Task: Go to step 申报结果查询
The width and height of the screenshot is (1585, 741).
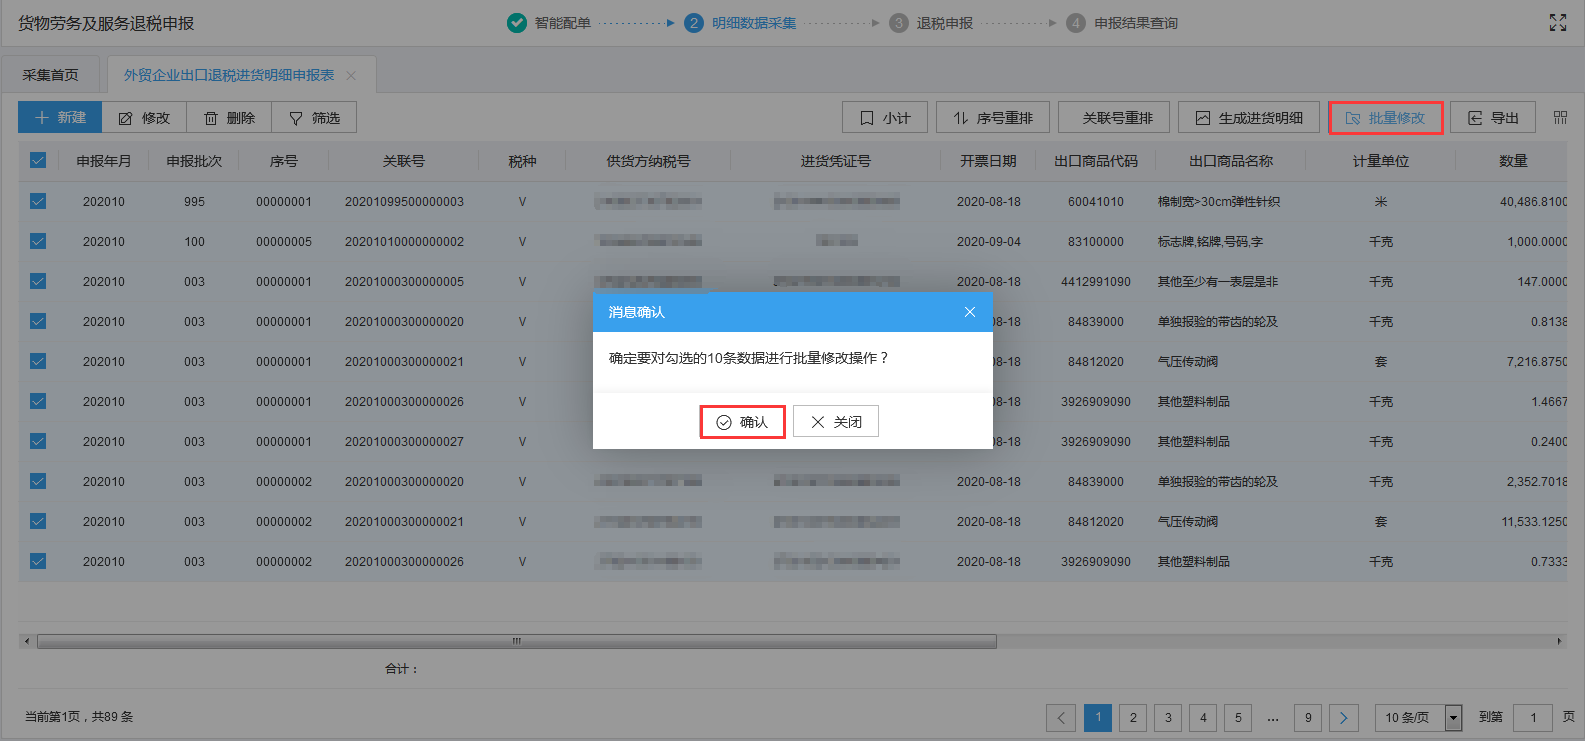Action: (1121, 23)
